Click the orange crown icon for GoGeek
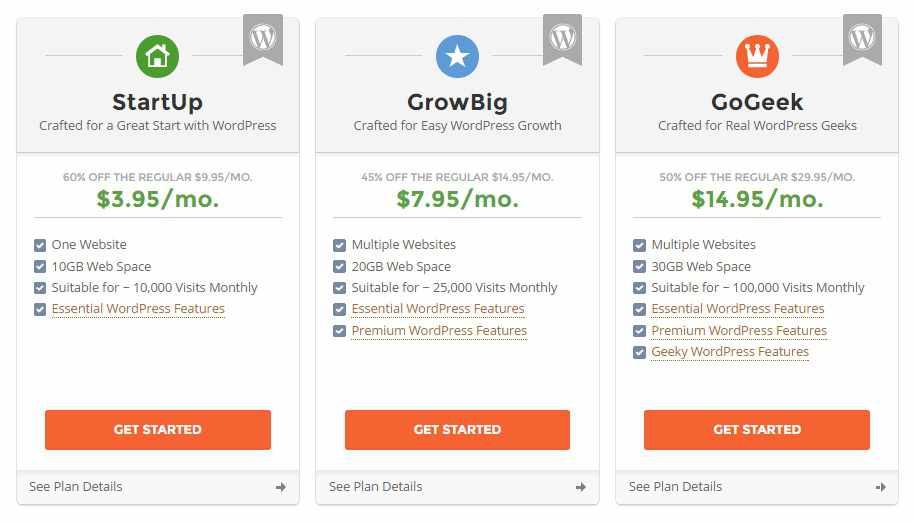Screen dimensions: 914x522 point(757,56)
